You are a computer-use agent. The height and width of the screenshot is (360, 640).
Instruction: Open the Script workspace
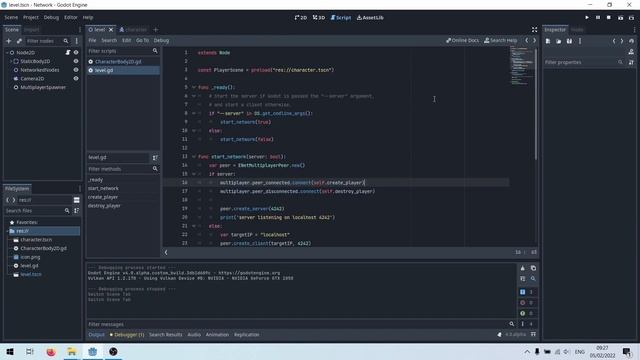[x=341, y=18]
